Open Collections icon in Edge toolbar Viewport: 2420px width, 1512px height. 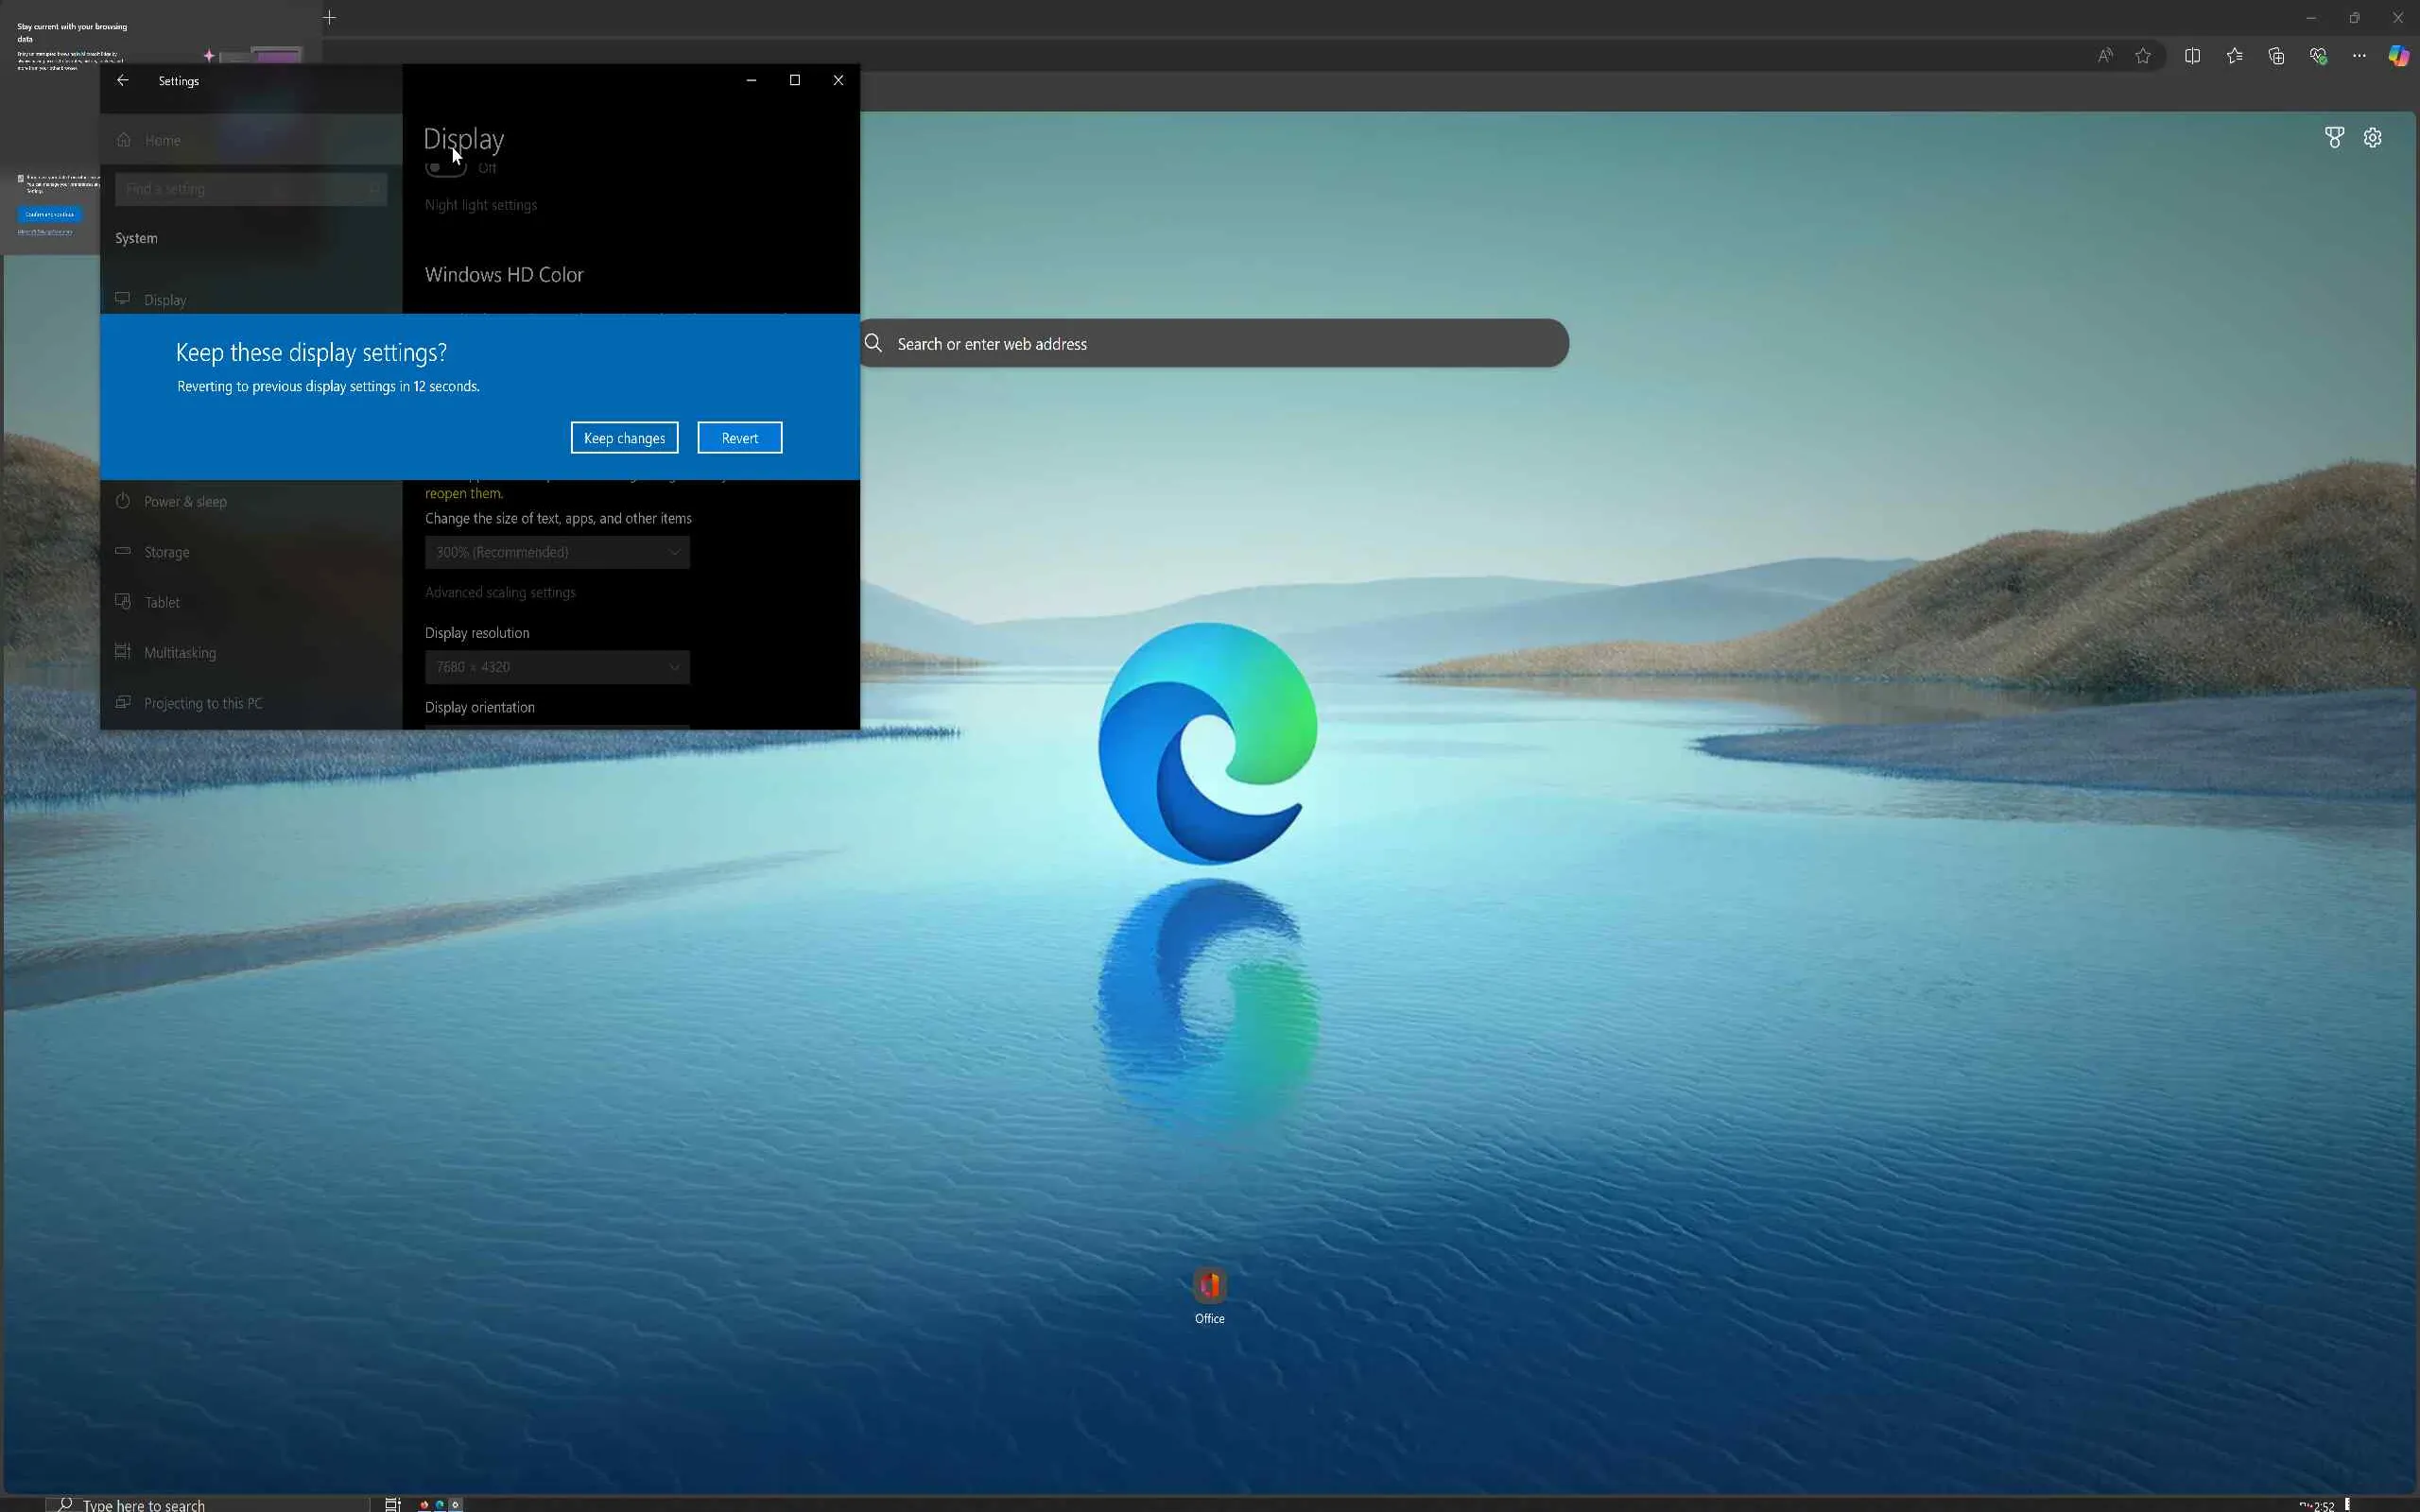pyautogui.click(x=2276, y=56)
